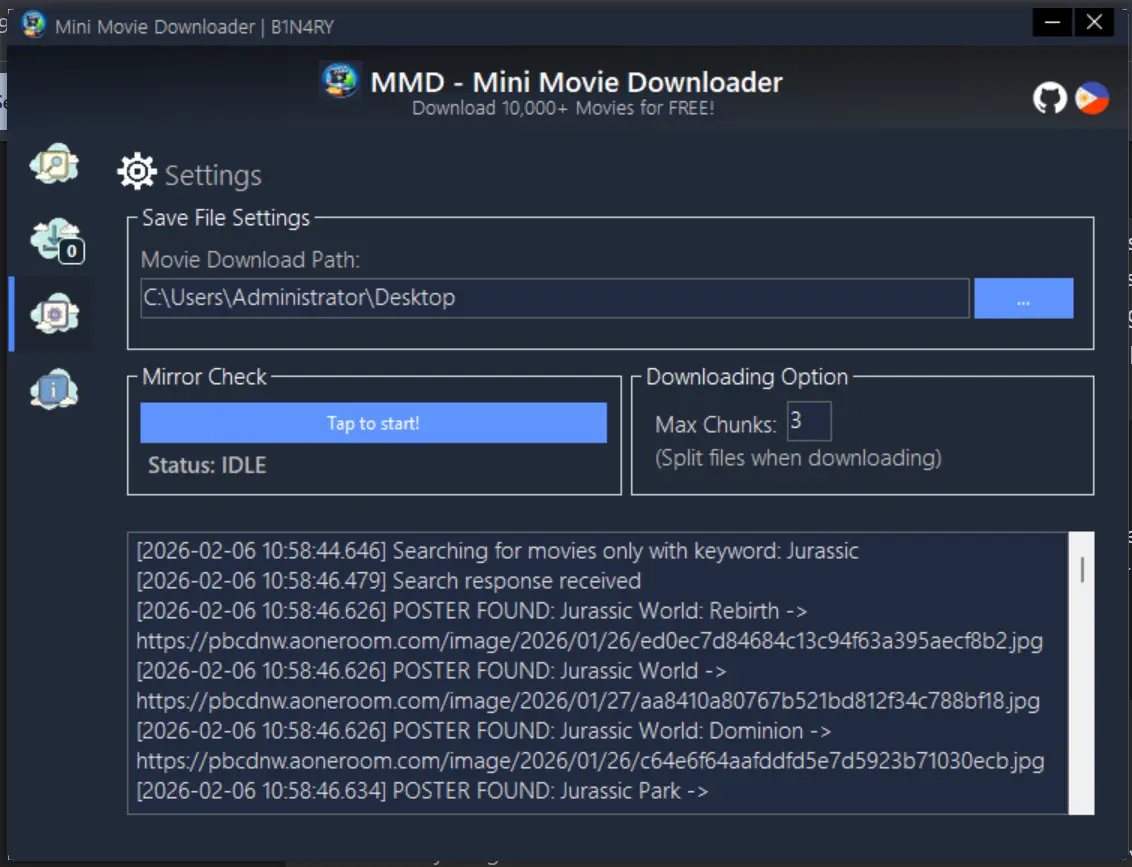Click the Max Chunks label
Screen dimensions: 1132x867
click(x=715, y=424)
